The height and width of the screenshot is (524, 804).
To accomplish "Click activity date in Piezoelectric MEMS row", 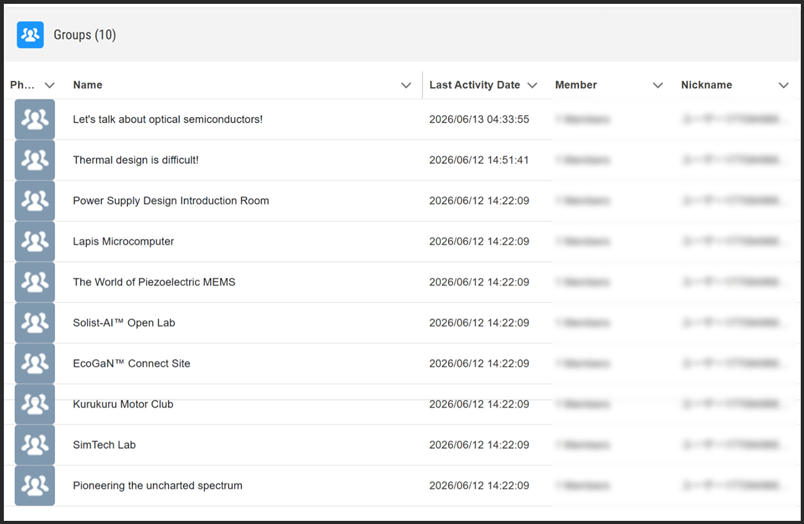I will click(x=479, y=282).
